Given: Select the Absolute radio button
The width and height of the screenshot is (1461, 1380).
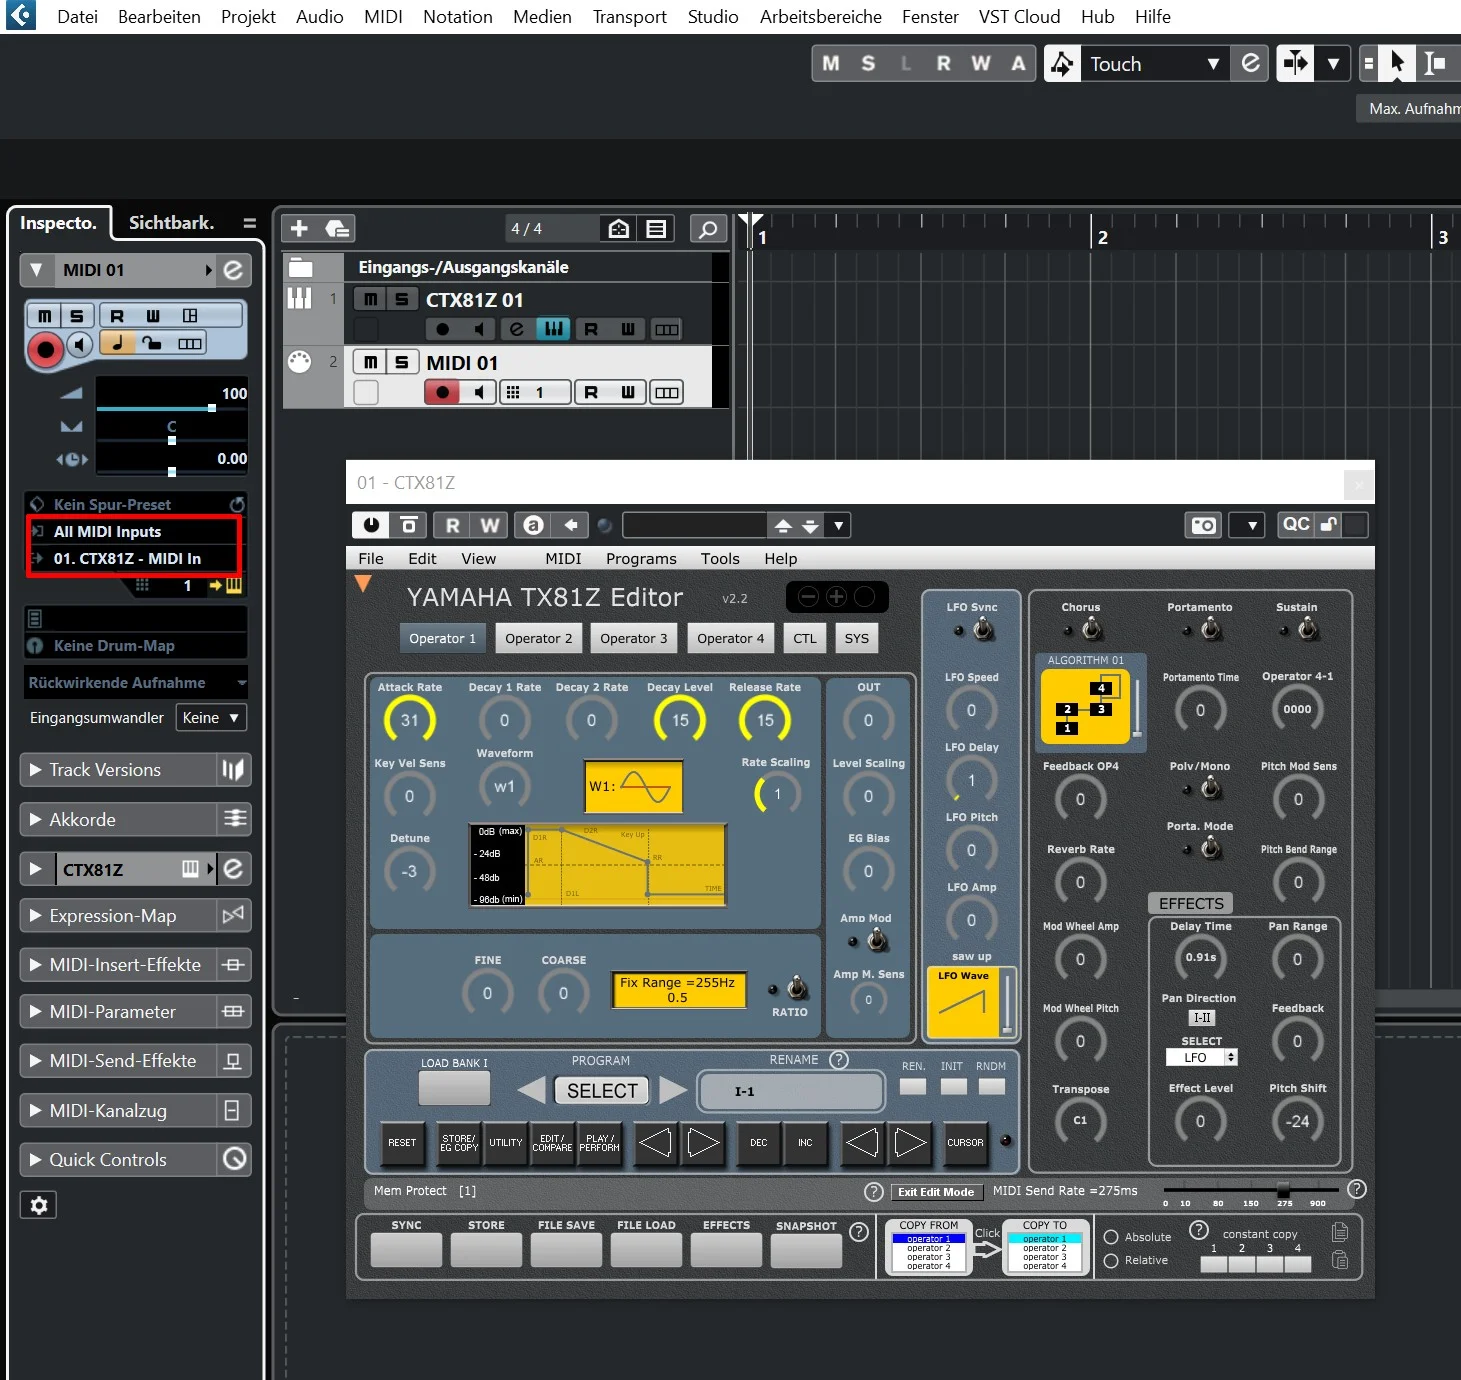Looking at the screenshot, I should [x=1110, y=1237].
